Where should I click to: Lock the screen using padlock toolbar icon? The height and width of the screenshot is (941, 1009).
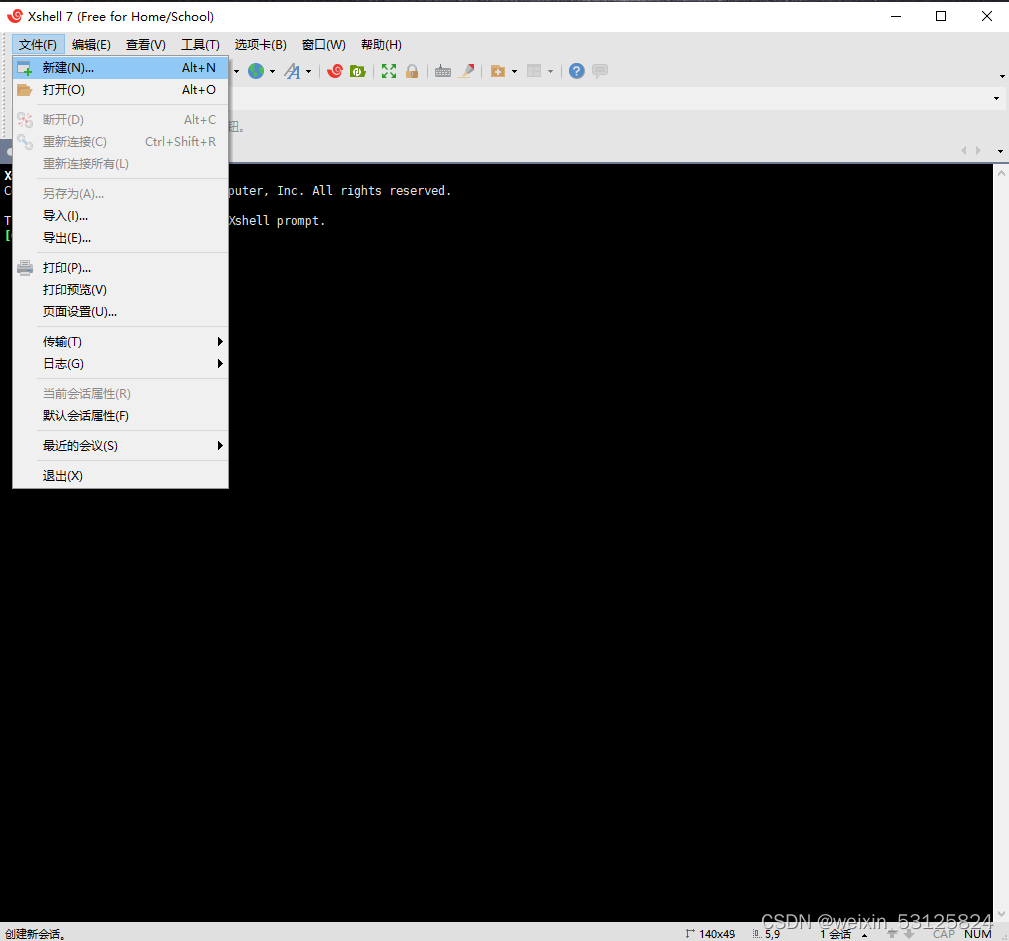pos(412,71)
